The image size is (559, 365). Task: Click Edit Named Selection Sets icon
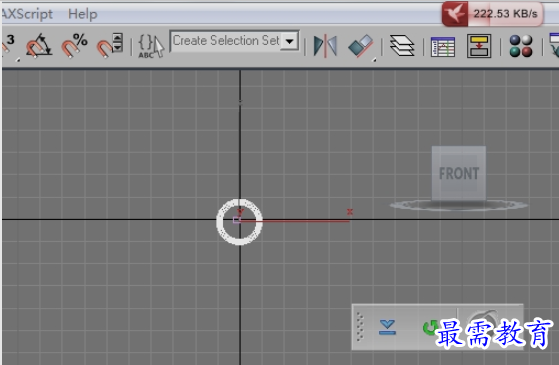coord(151,46)
